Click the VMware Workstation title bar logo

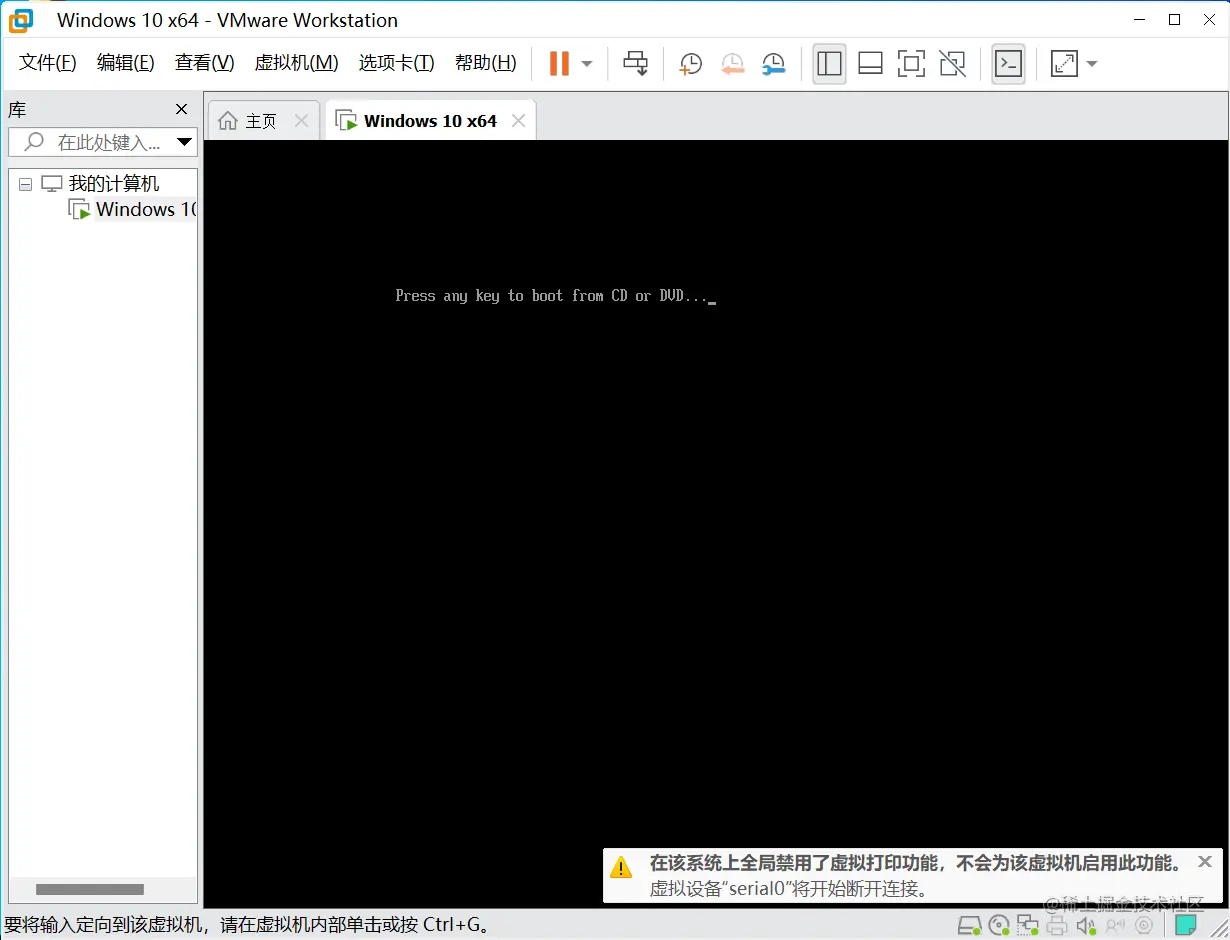21,20
